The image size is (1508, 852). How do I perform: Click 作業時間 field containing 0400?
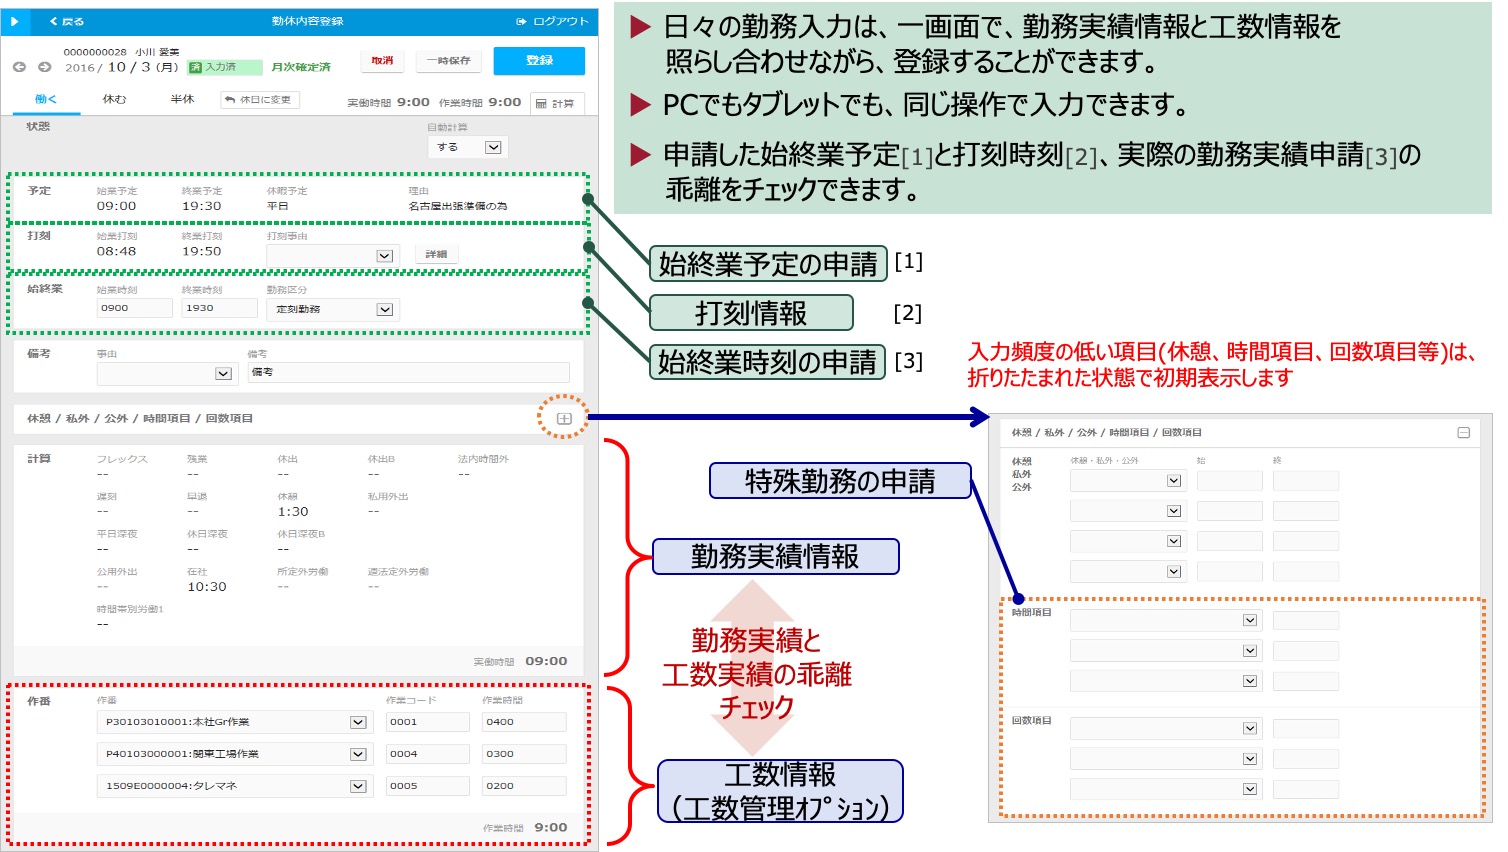click(524, 722)
